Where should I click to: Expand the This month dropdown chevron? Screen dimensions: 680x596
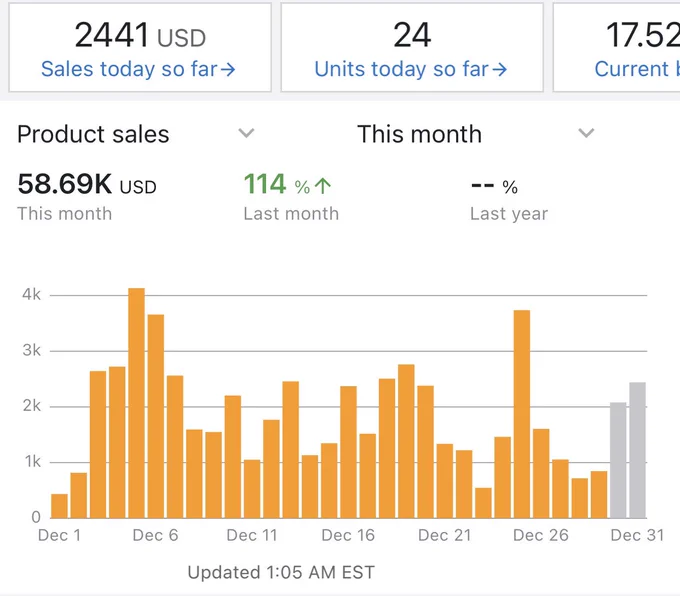point(586,133)
